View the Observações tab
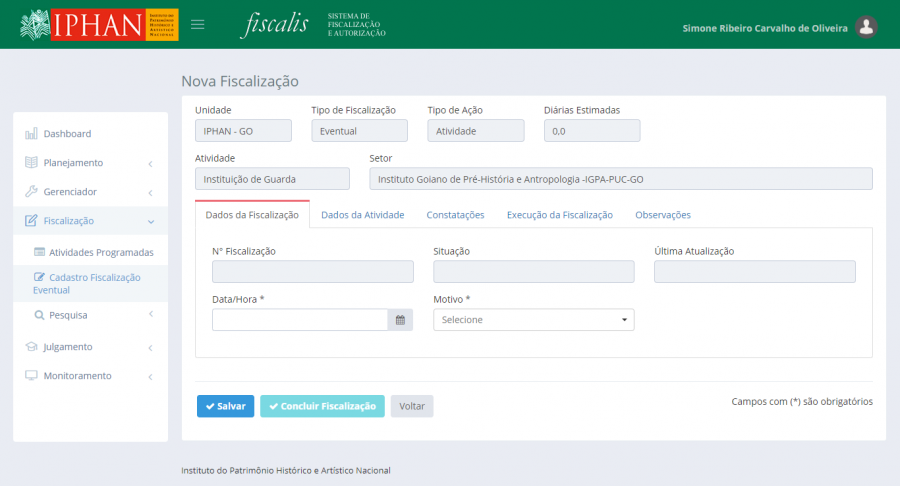Screen dimensions: 900x486 662,215
